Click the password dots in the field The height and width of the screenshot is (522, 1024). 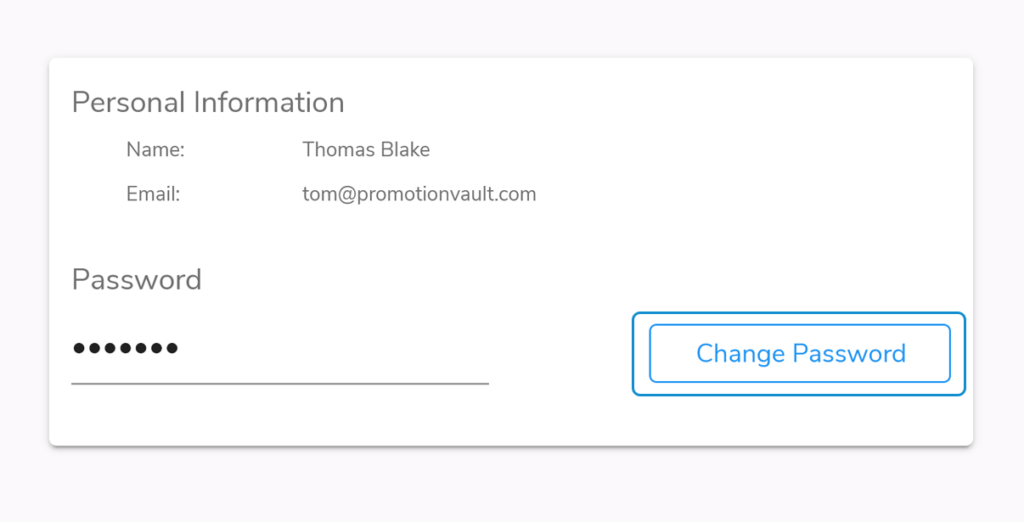[x=125, y=348]
